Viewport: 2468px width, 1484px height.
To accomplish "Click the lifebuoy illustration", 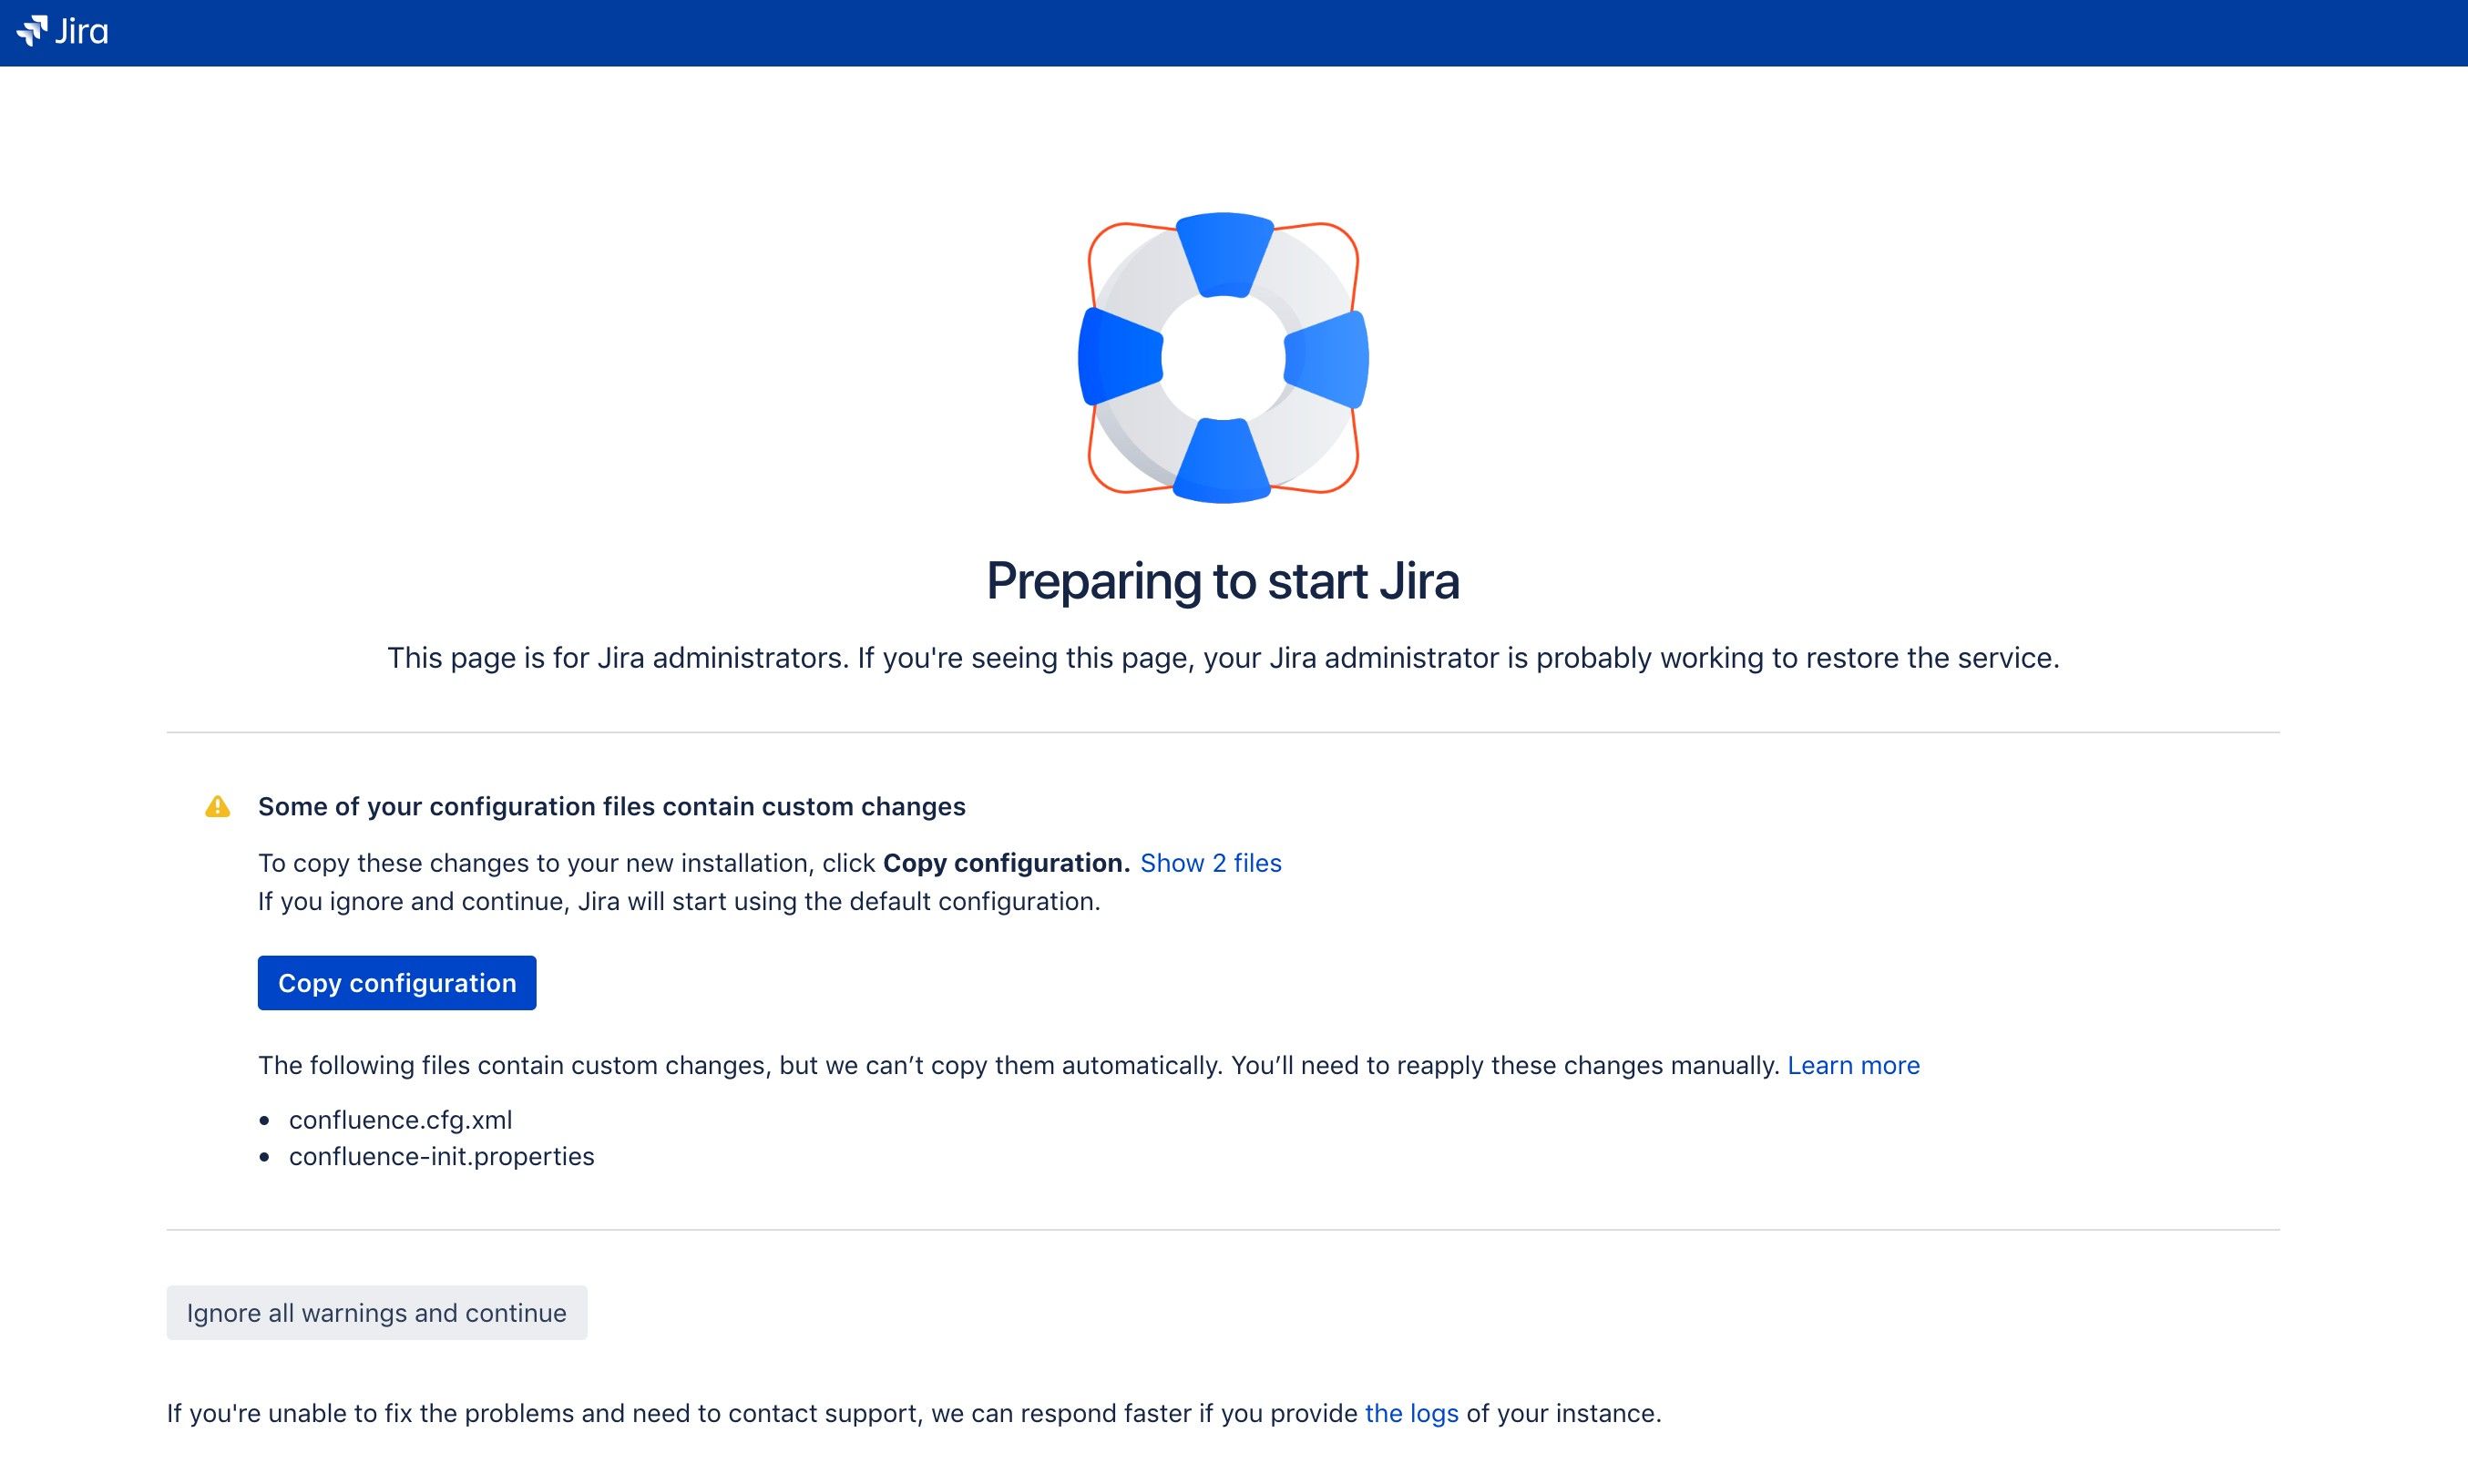I will tap(1223, 357).
